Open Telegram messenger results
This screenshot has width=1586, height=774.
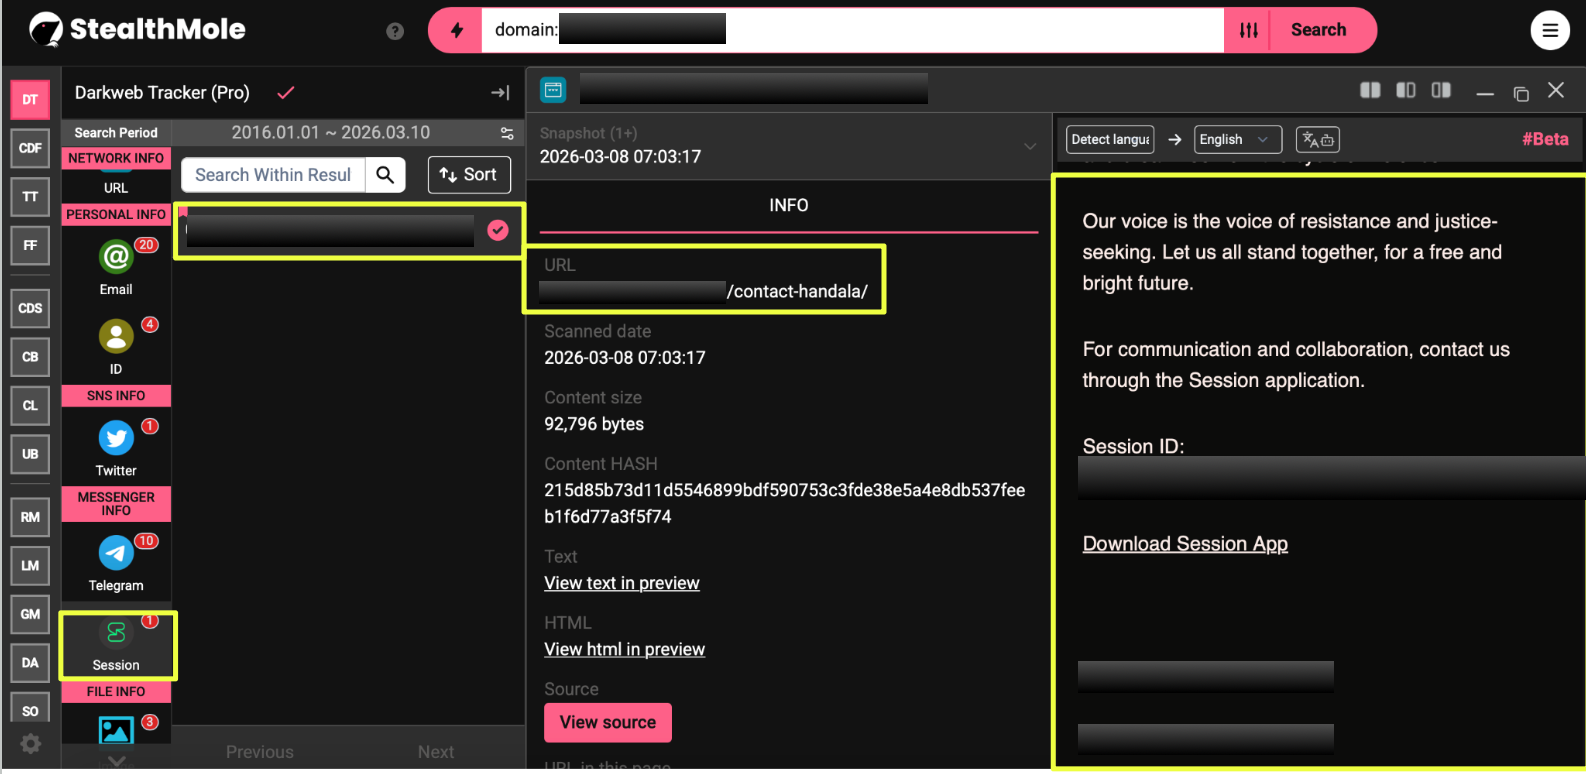116,553
